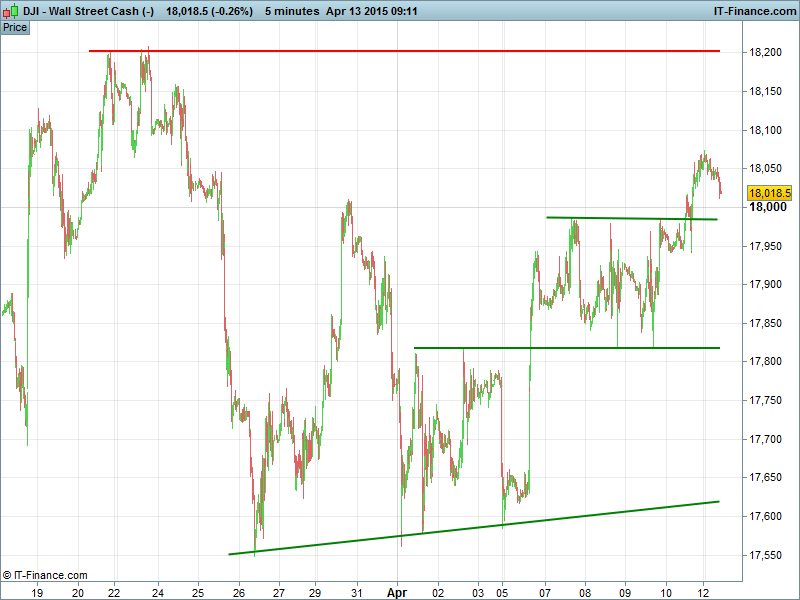Click the 17,950 price axis label
800x600 pixels.
(x=765, y=246)
